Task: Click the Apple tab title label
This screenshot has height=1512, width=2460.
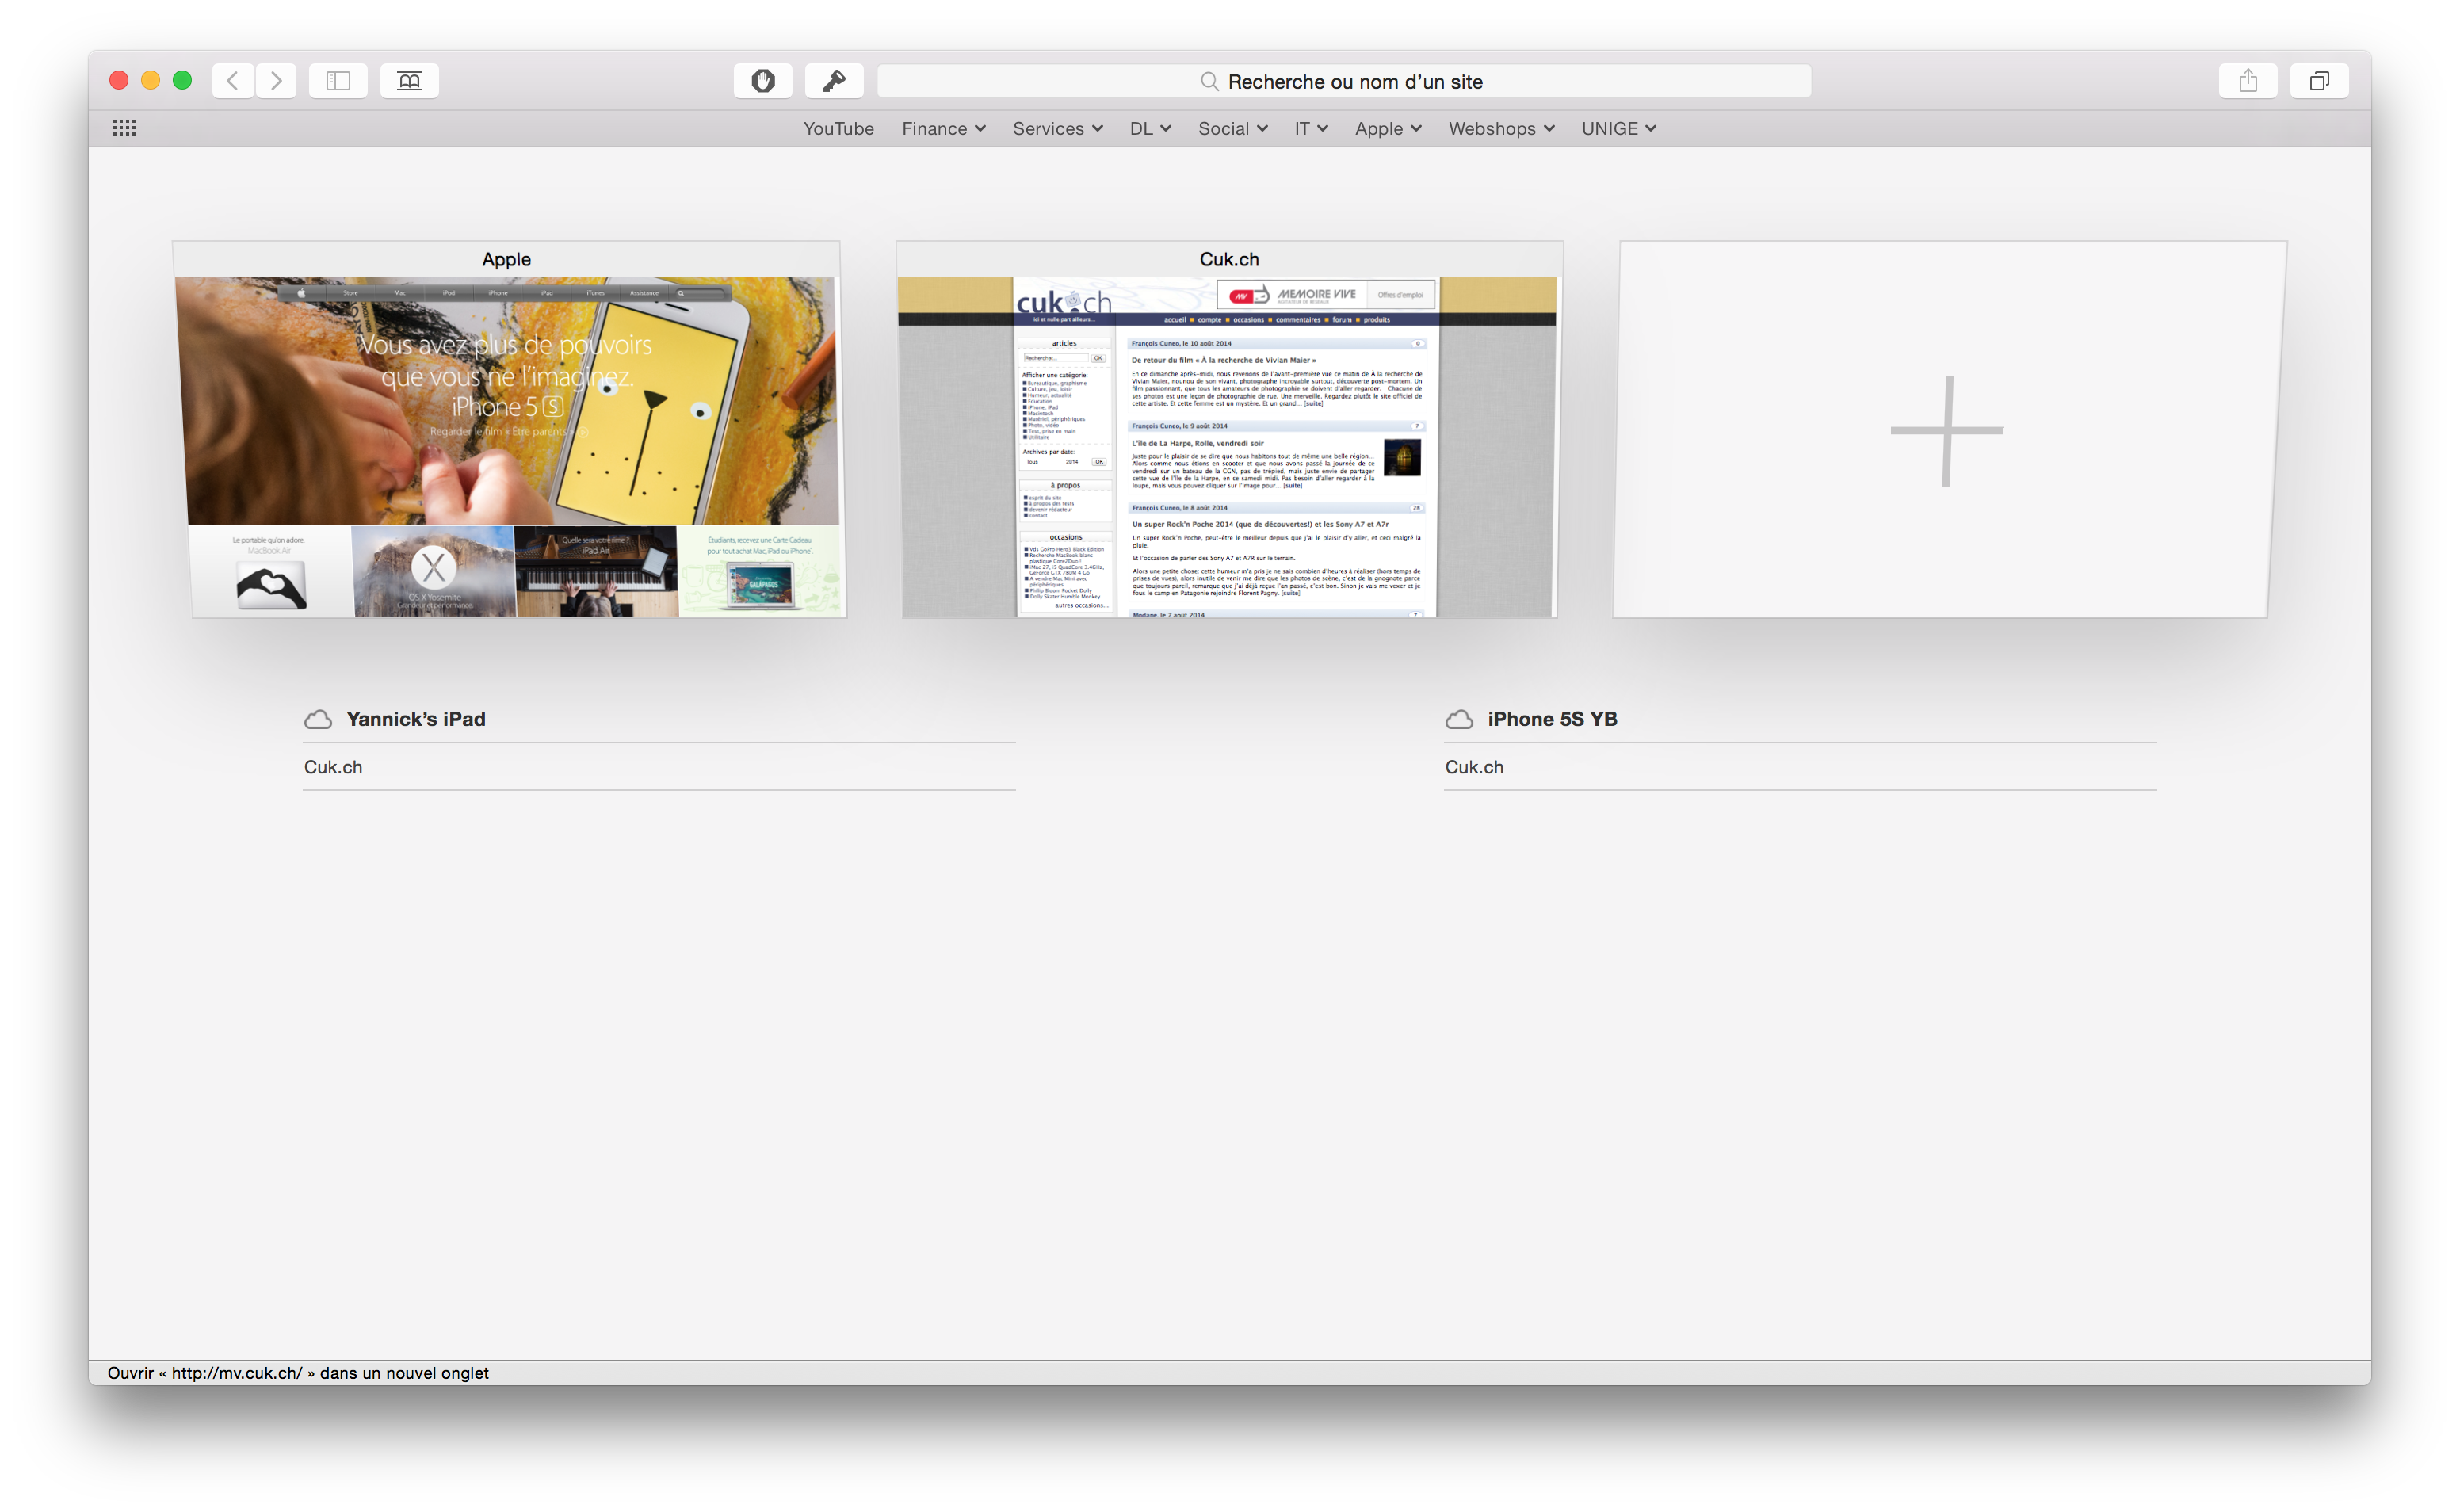Action: [506, 259]
